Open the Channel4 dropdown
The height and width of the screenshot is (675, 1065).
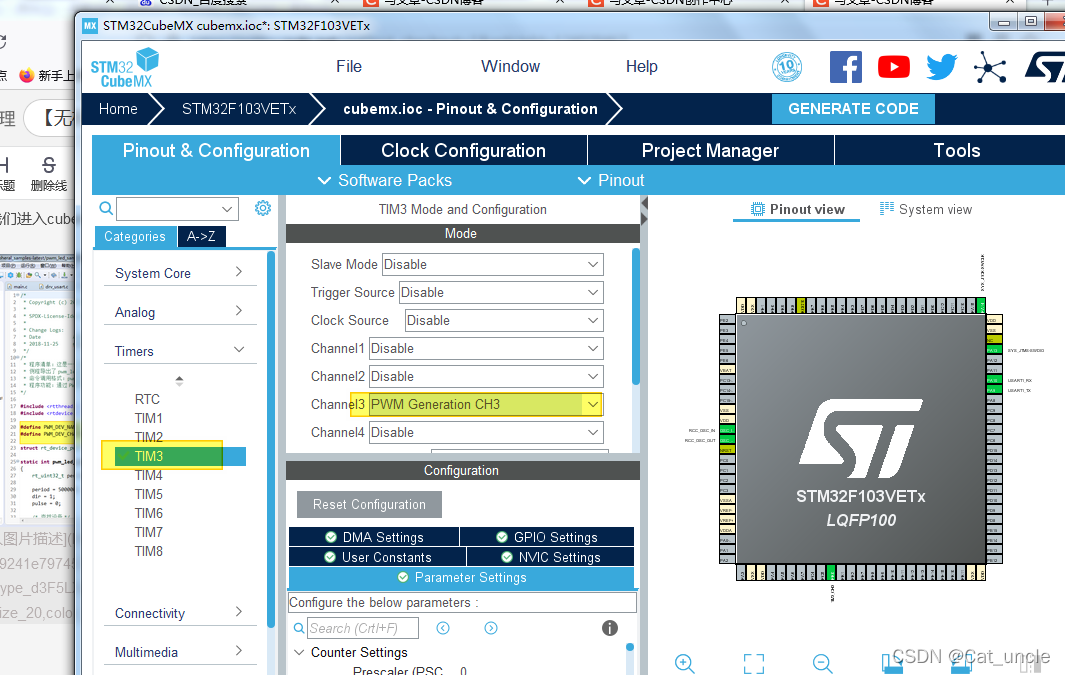pos(486,432)
